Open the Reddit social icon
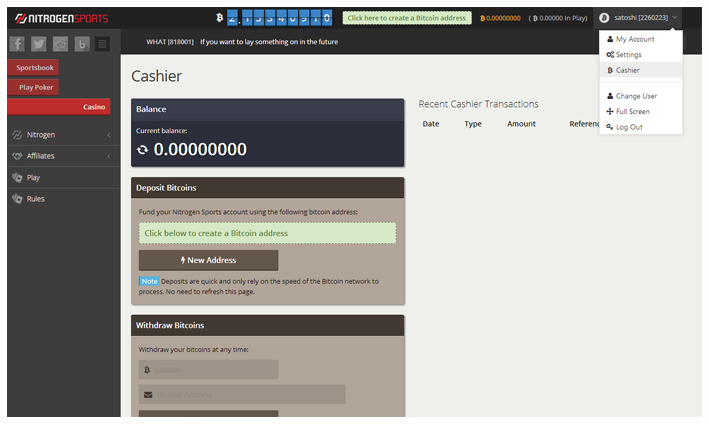Viewport: 709px width, 424px height. pos(60,43)
